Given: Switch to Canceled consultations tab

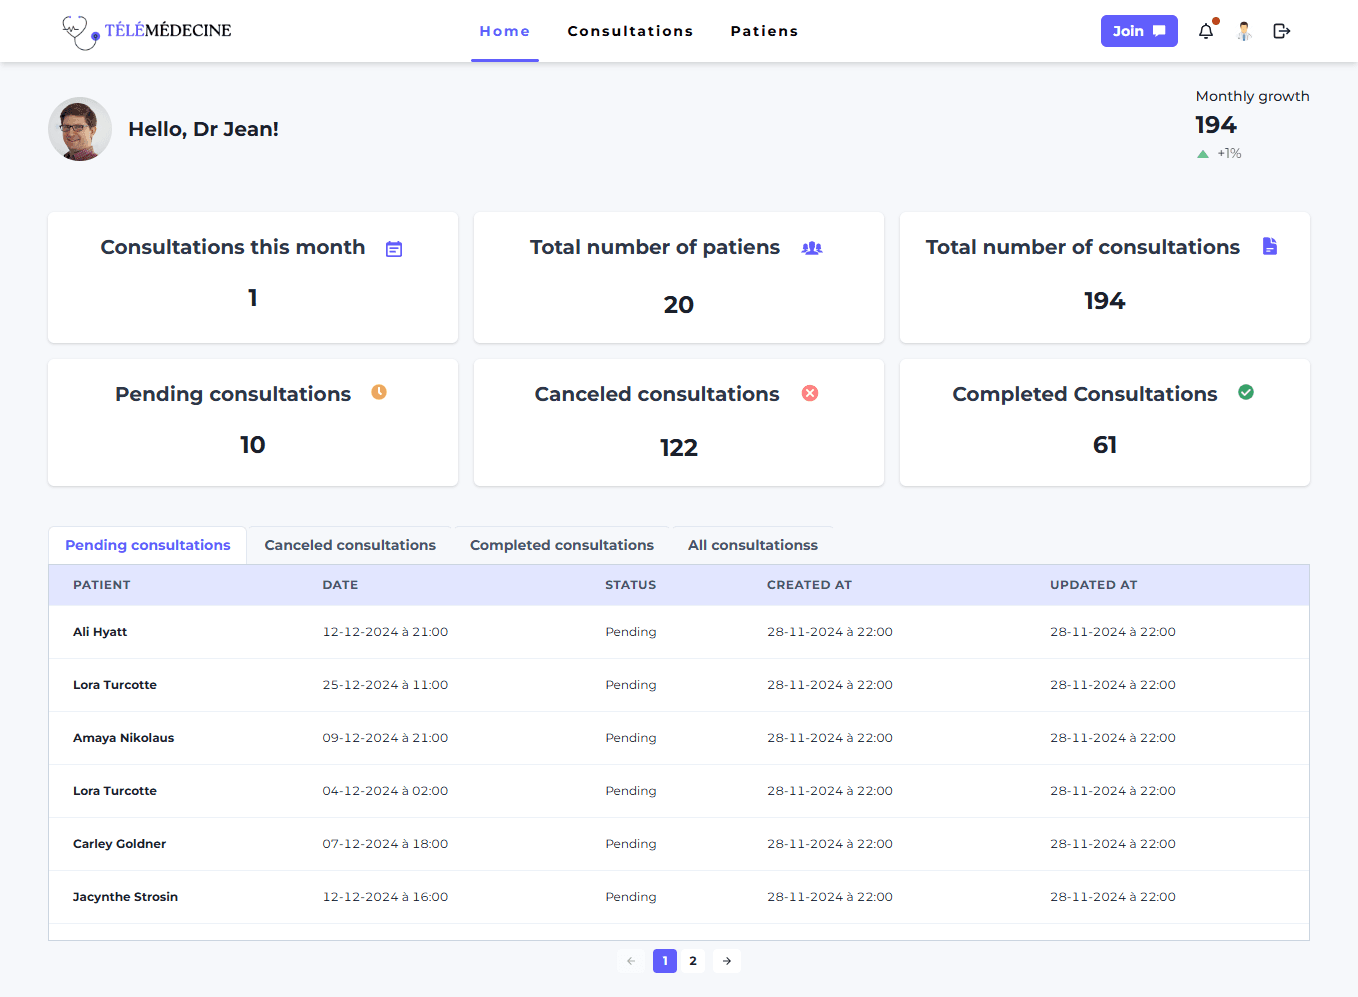Looking at the screenshot, I should coord(350,545).
